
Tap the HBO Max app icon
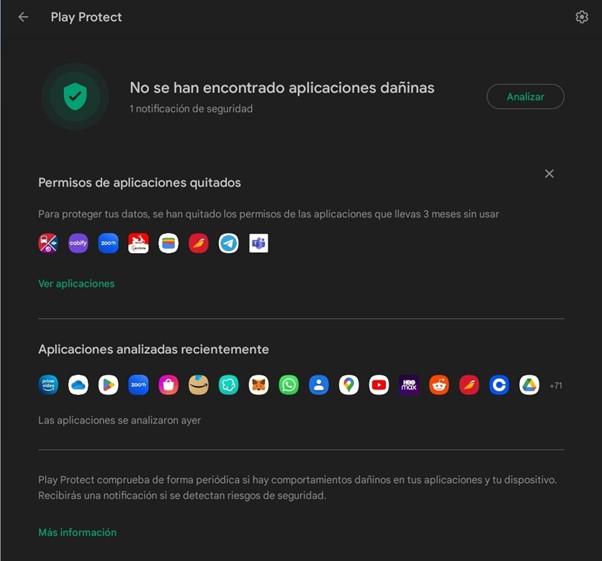(408, 385)
